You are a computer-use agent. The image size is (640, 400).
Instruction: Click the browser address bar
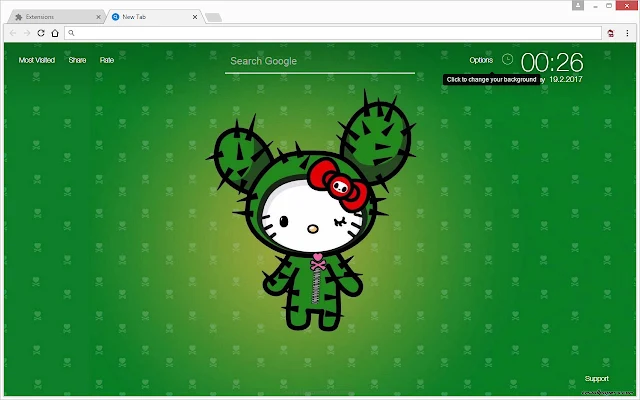(x=333, y=33)
